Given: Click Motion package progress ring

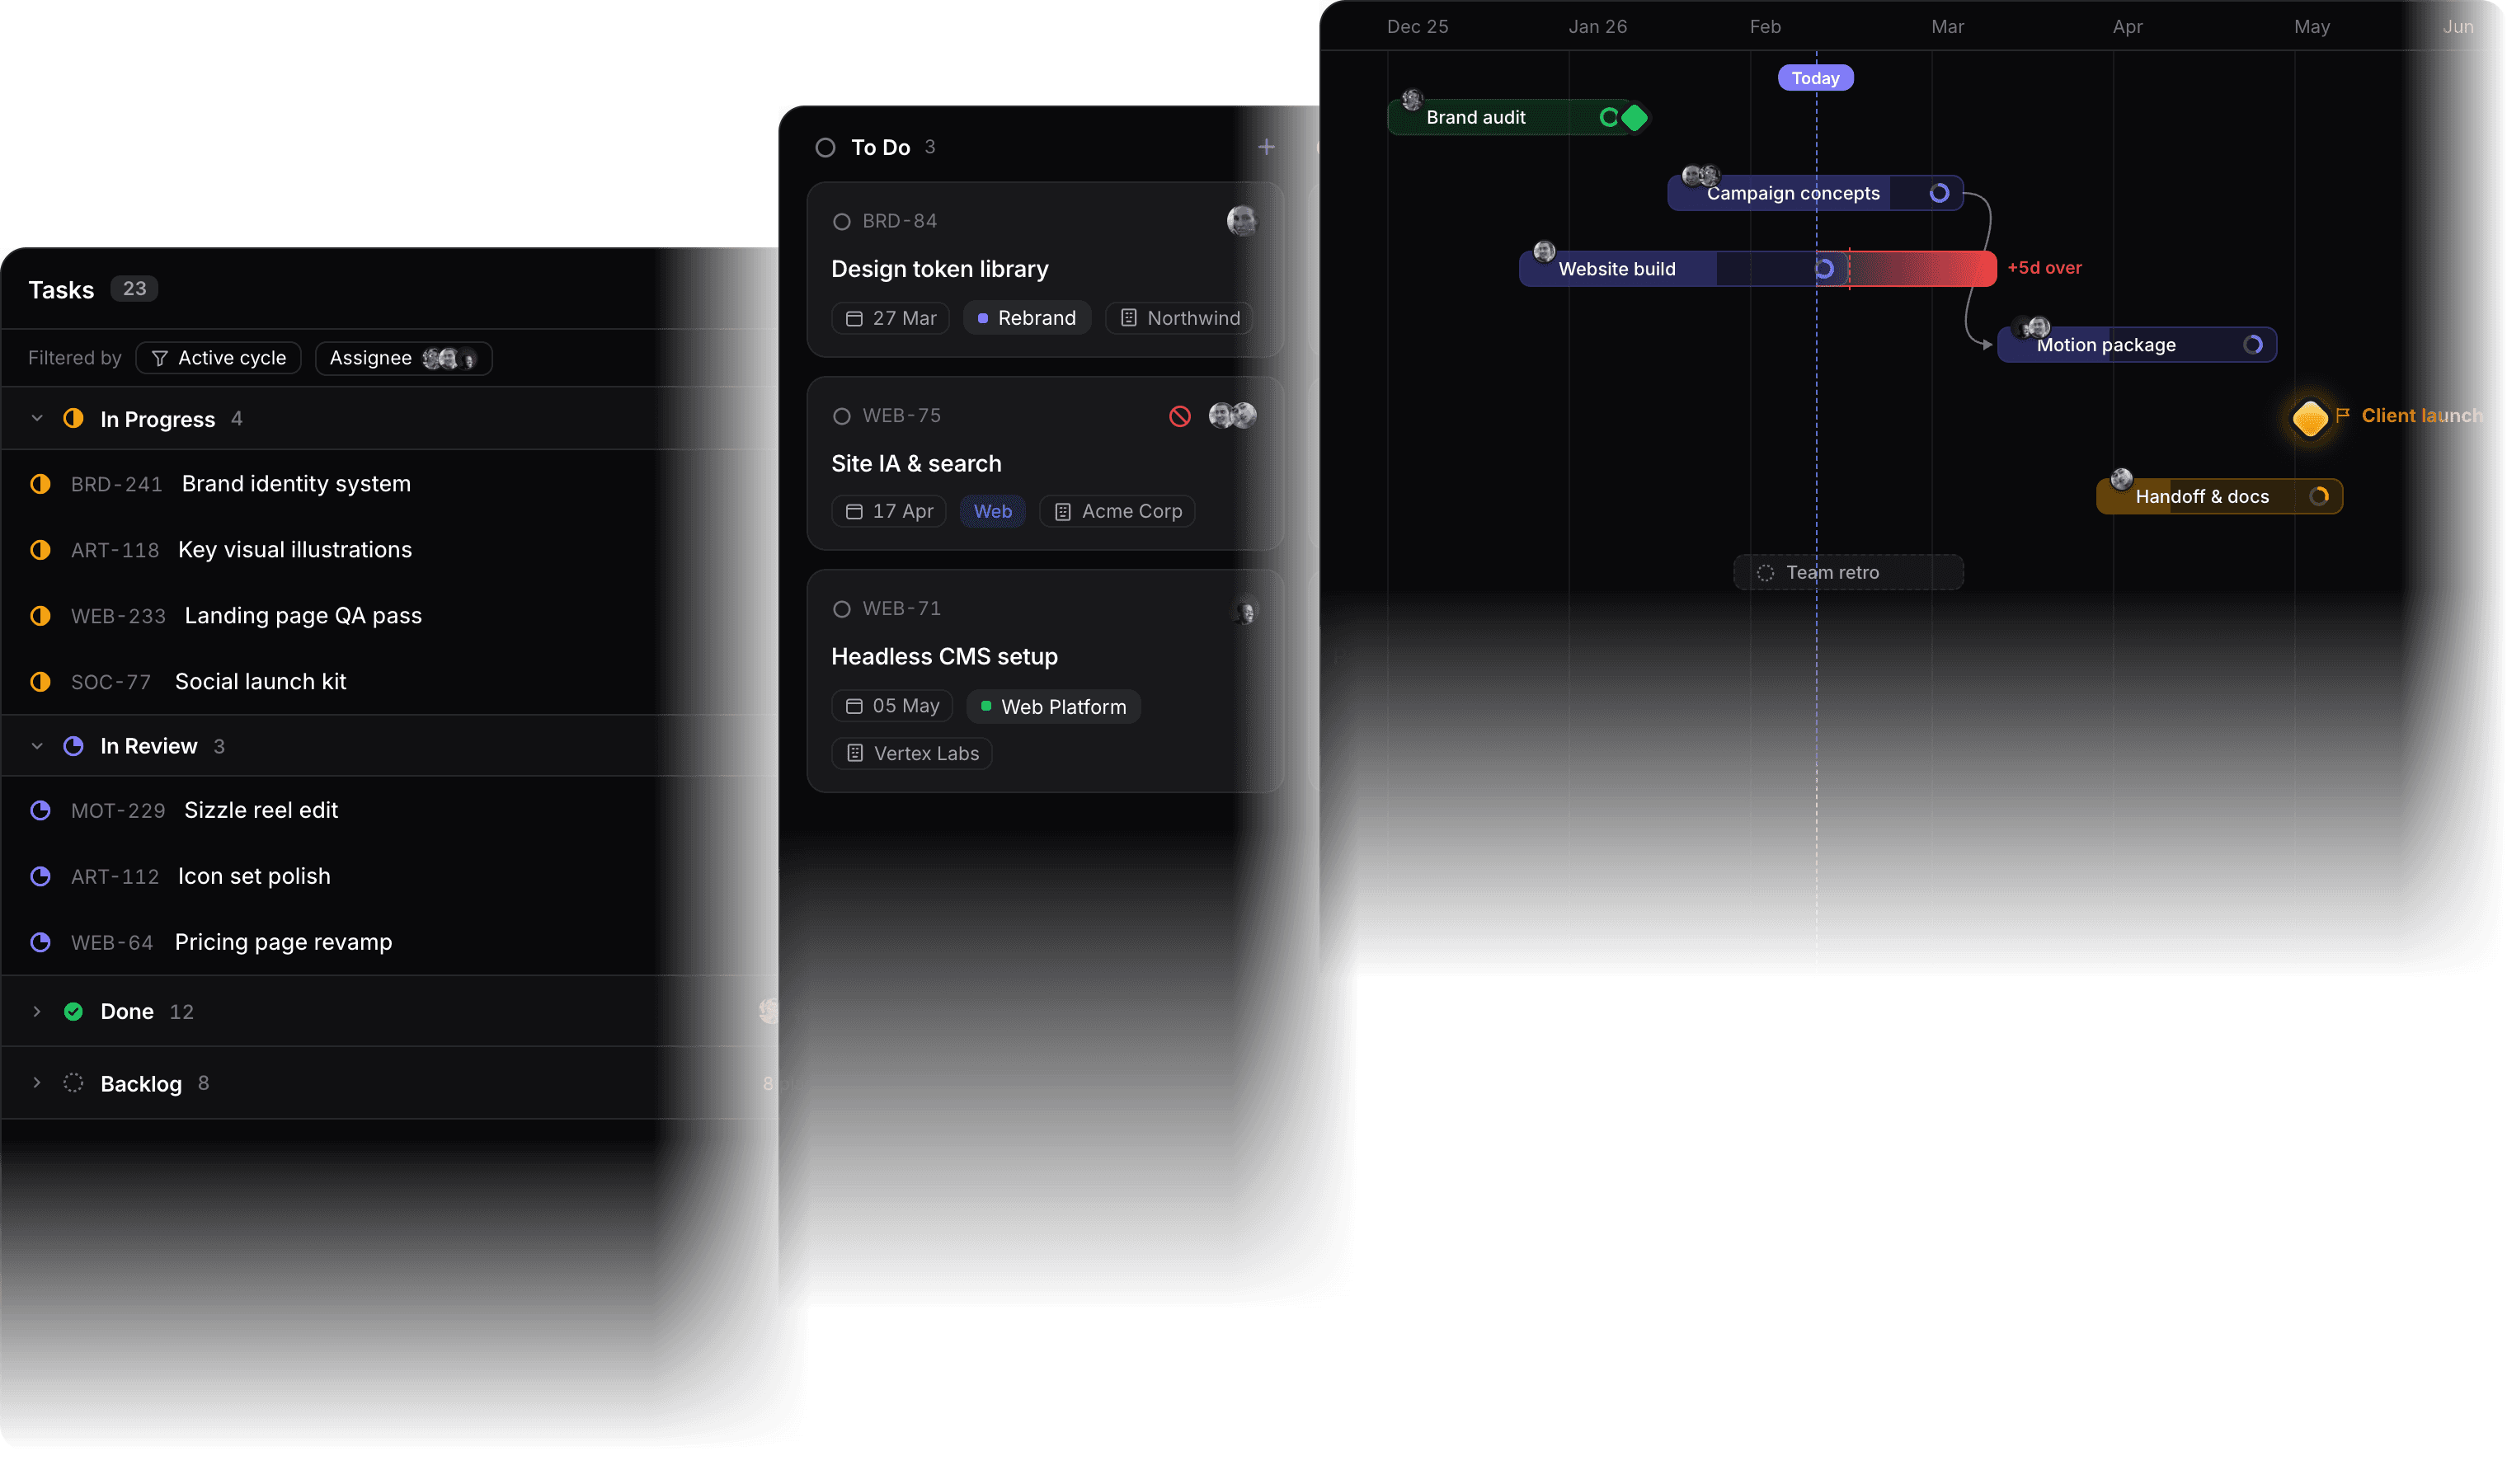Looking at the screenshot, I should 2252,345.
